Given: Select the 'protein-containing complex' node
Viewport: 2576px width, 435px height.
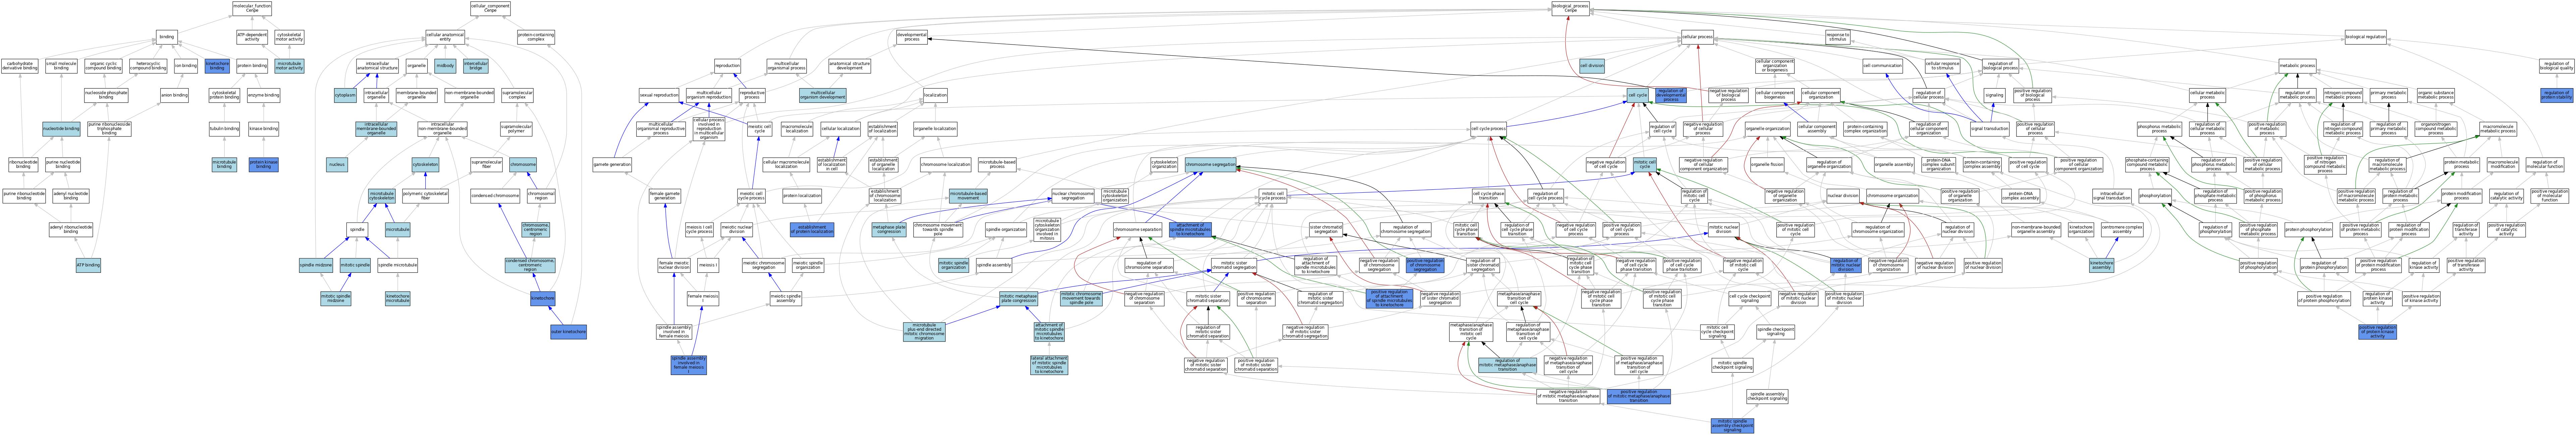Looking at the screenshot, I should coord(536,37).
